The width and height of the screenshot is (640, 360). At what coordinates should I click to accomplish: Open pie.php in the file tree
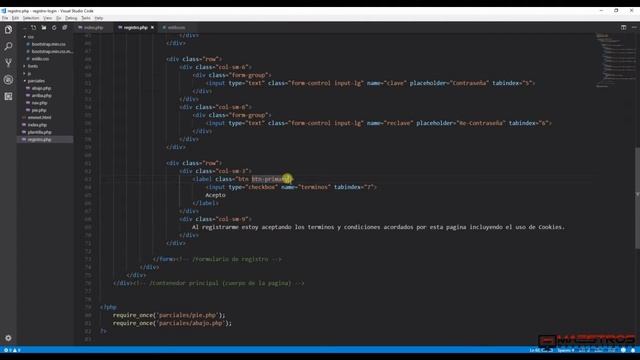(39, 110)
